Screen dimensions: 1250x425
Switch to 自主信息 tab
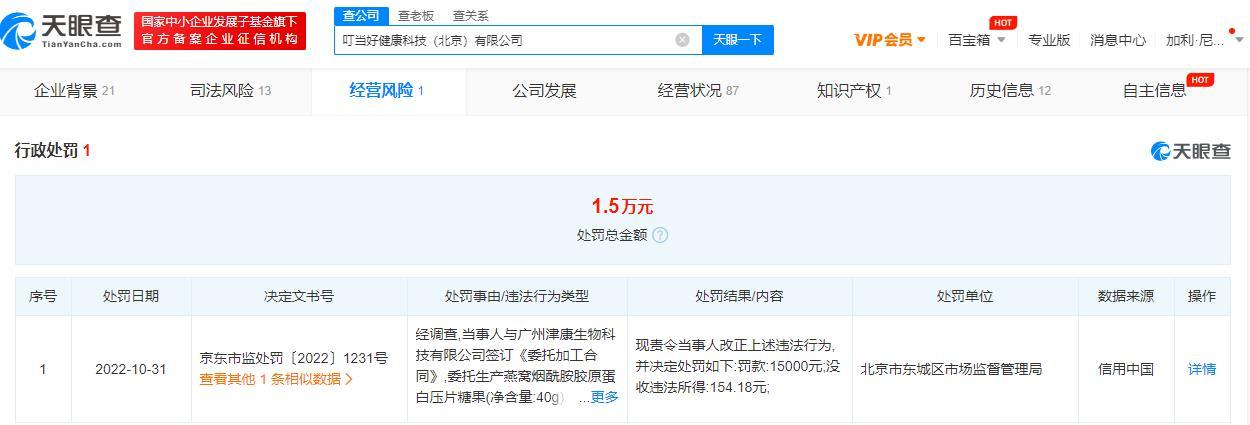click(x=1155, y=91)
